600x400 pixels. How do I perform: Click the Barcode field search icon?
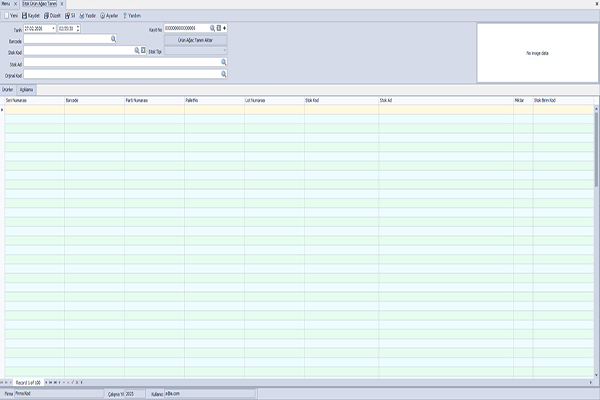point(113,39)
